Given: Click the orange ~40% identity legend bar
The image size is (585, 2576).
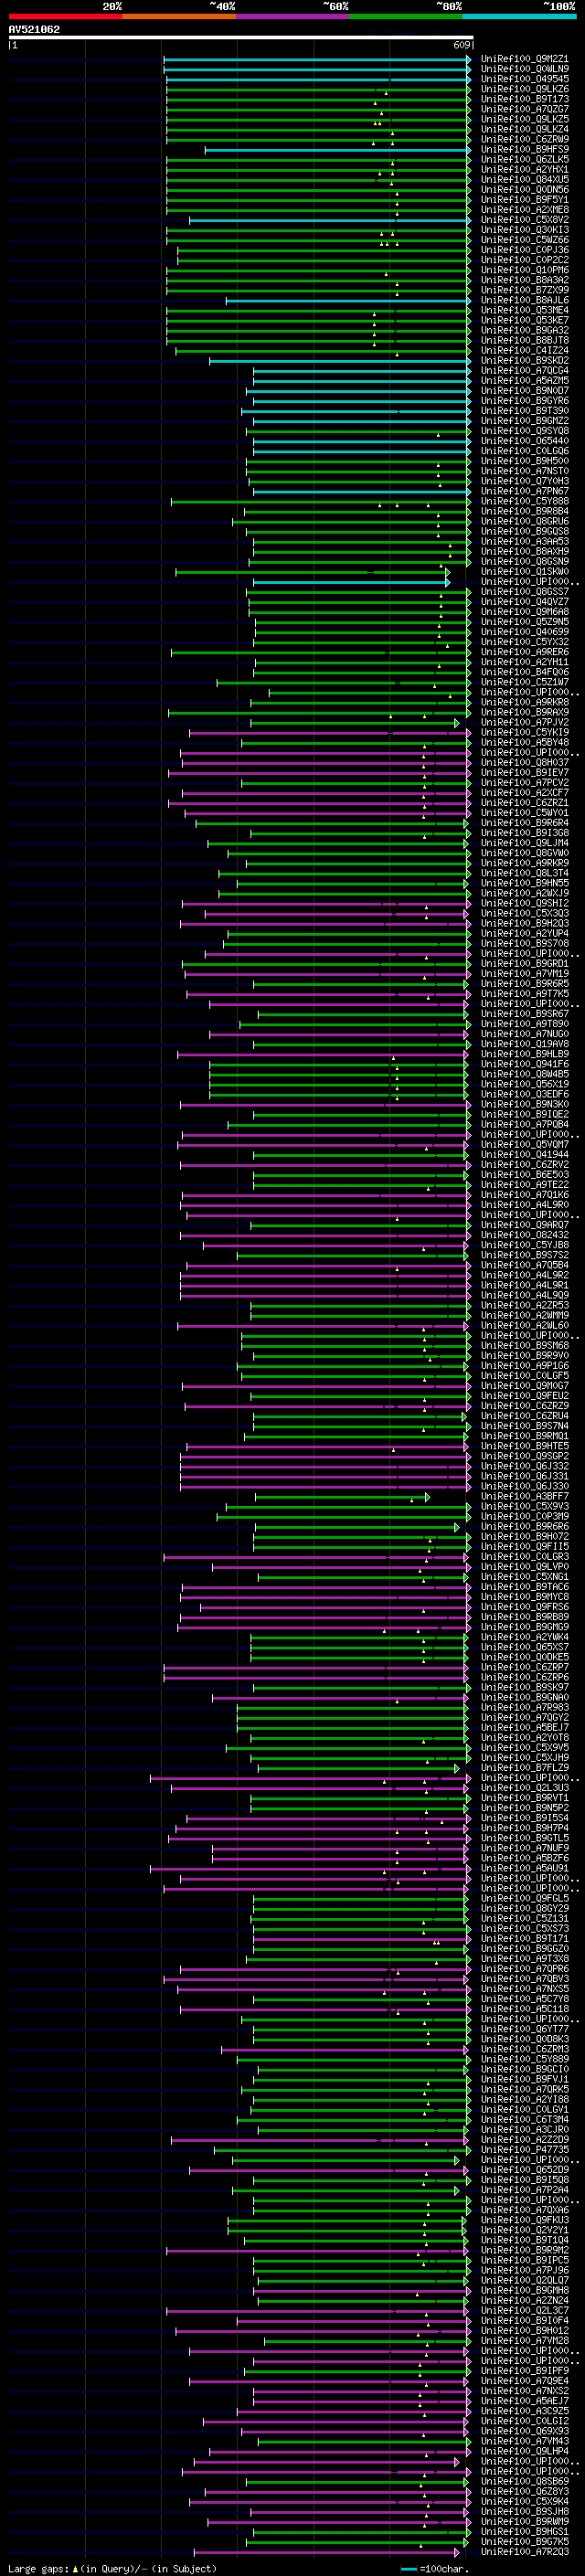Looking at the screenshot, I should coord(179,16).
